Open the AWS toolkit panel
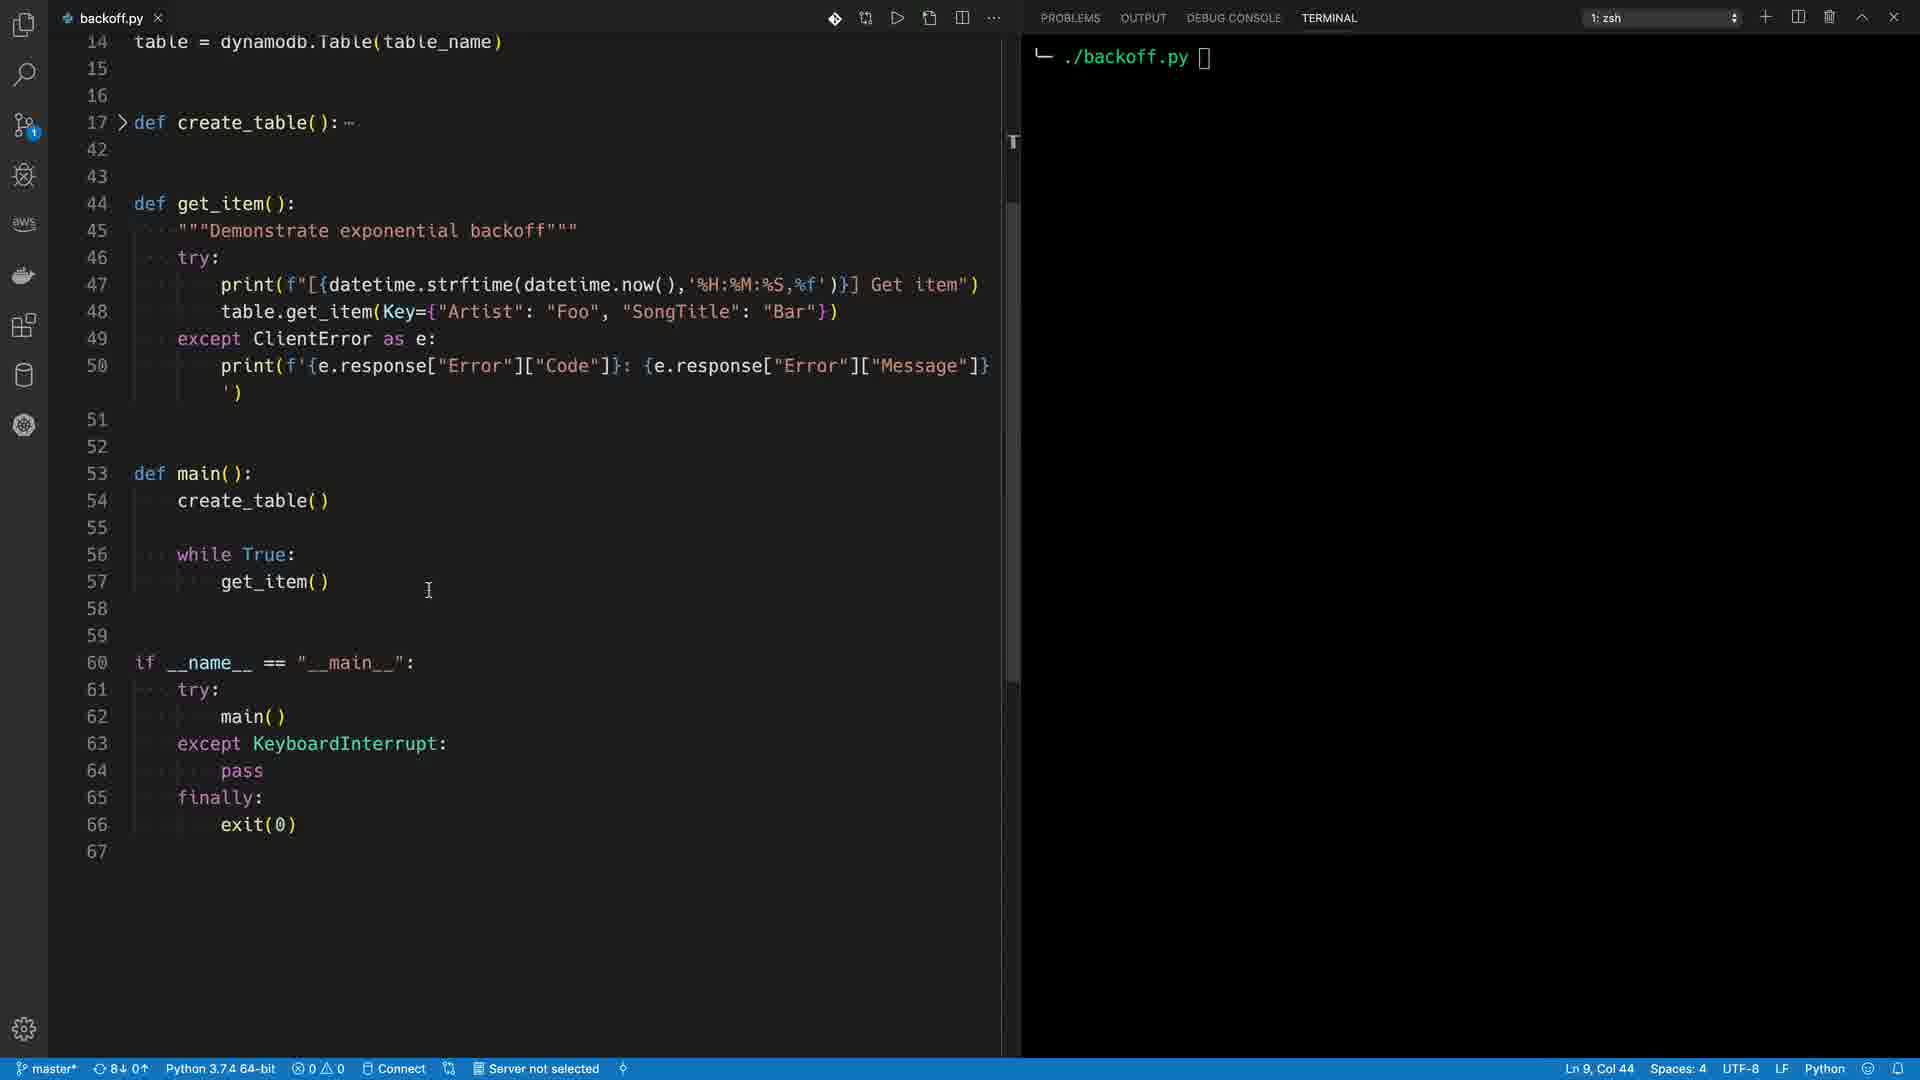1920x1080 pixels. pos(24,224)
